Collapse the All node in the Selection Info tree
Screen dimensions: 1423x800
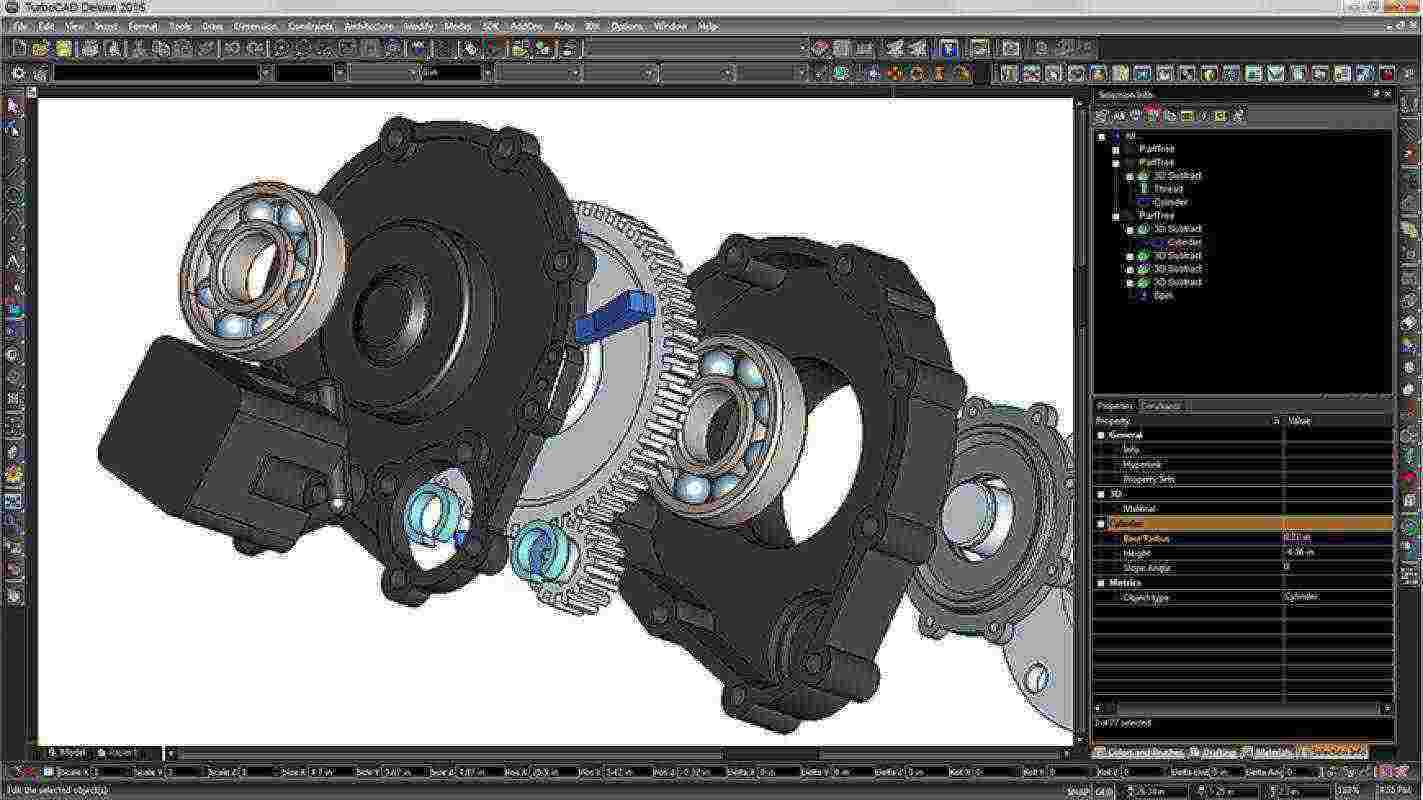(1101, 136)
